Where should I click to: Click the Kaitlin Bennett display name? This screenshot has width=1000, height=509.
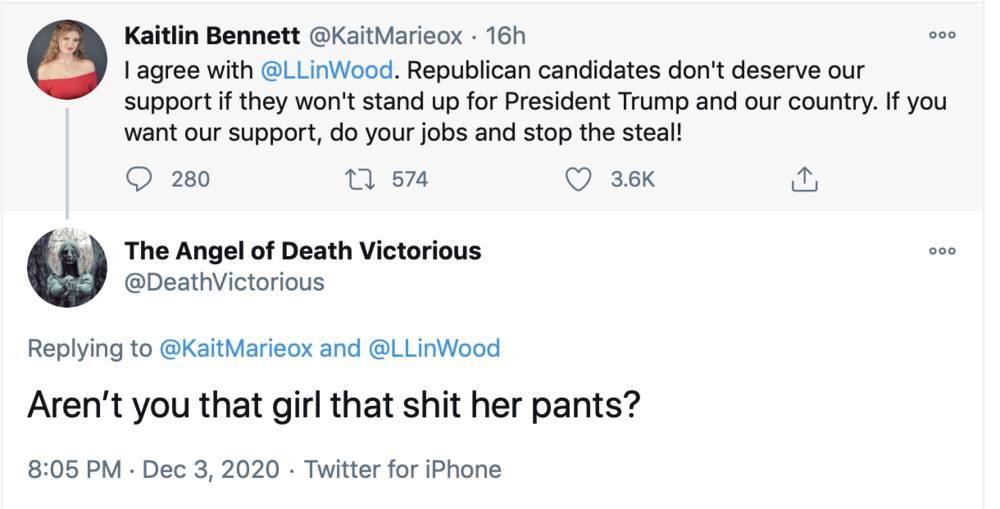coord(212,36)
